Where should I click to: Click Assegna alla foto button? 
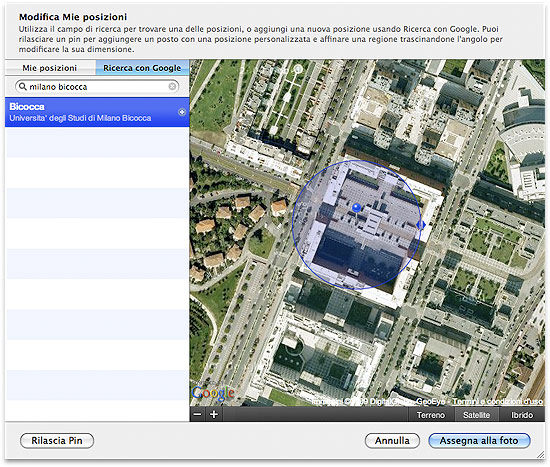[x=479, y=441]
